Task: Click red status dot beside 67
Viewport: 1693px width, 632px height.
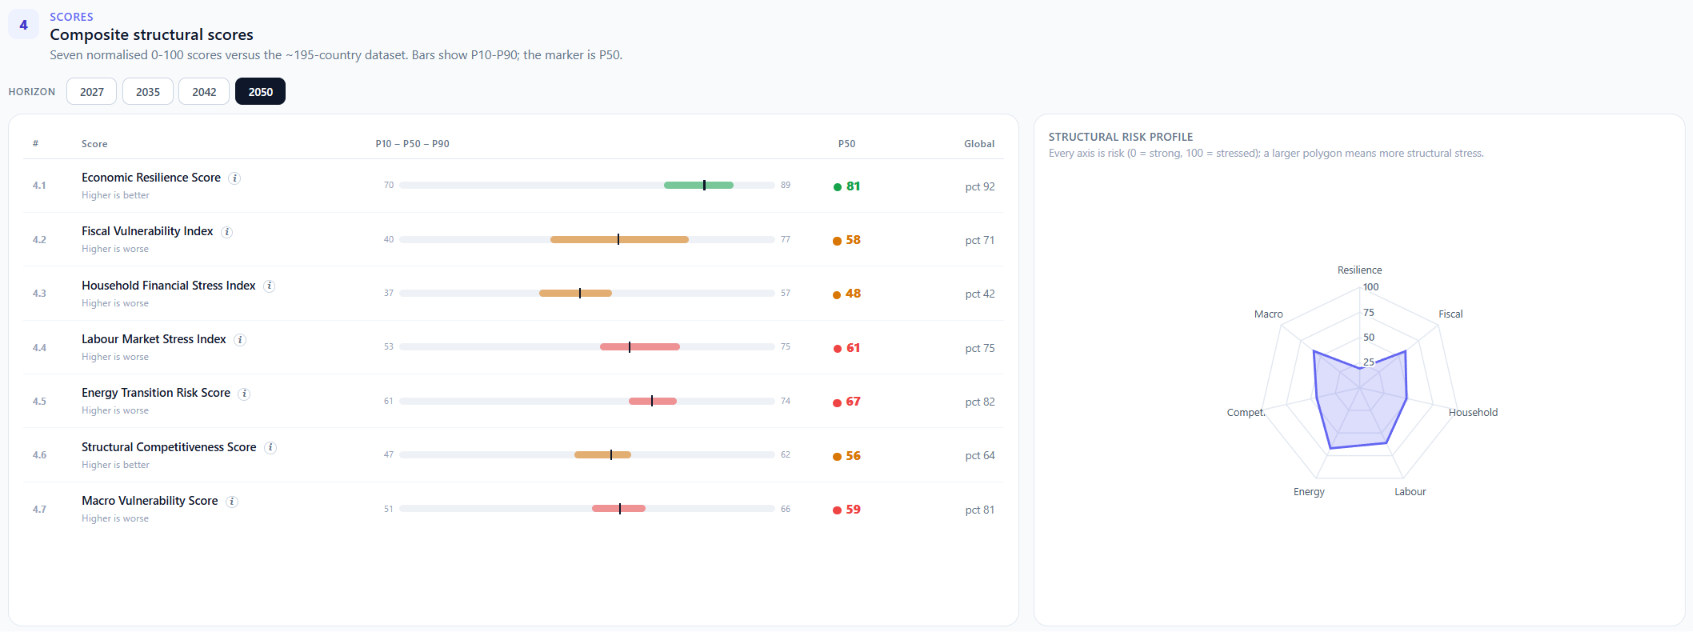Action: coord(837,403)
